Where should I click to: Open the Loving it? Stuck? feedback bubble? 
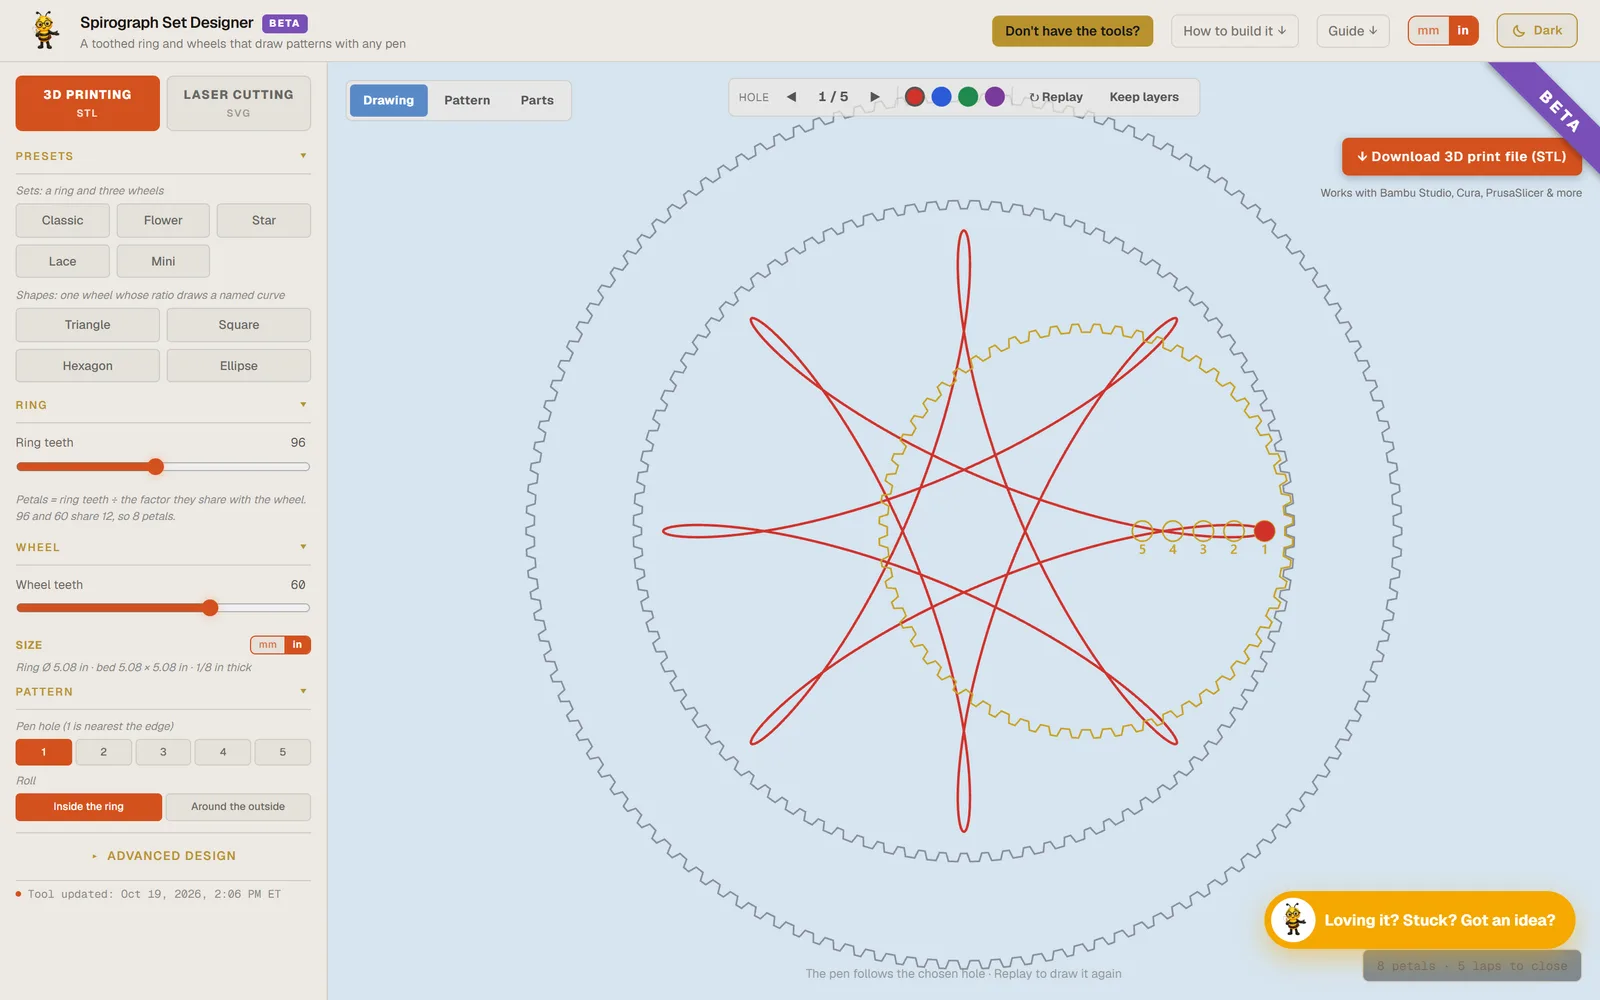click(1420, 920)
